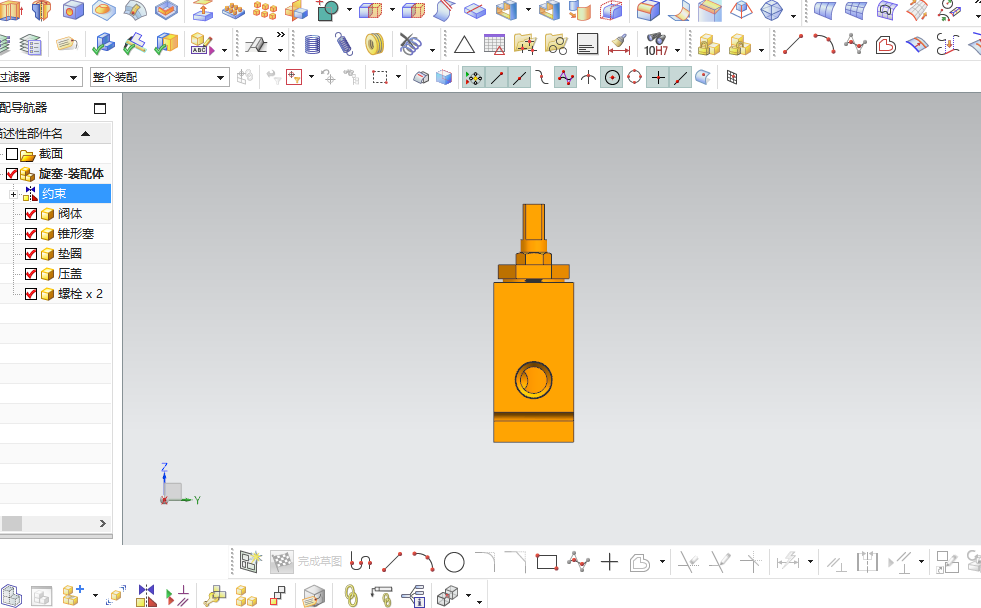This screenshot has height=608, width=981.
Task: Click the view triad coordinate axes
Action: coord(180,485)
